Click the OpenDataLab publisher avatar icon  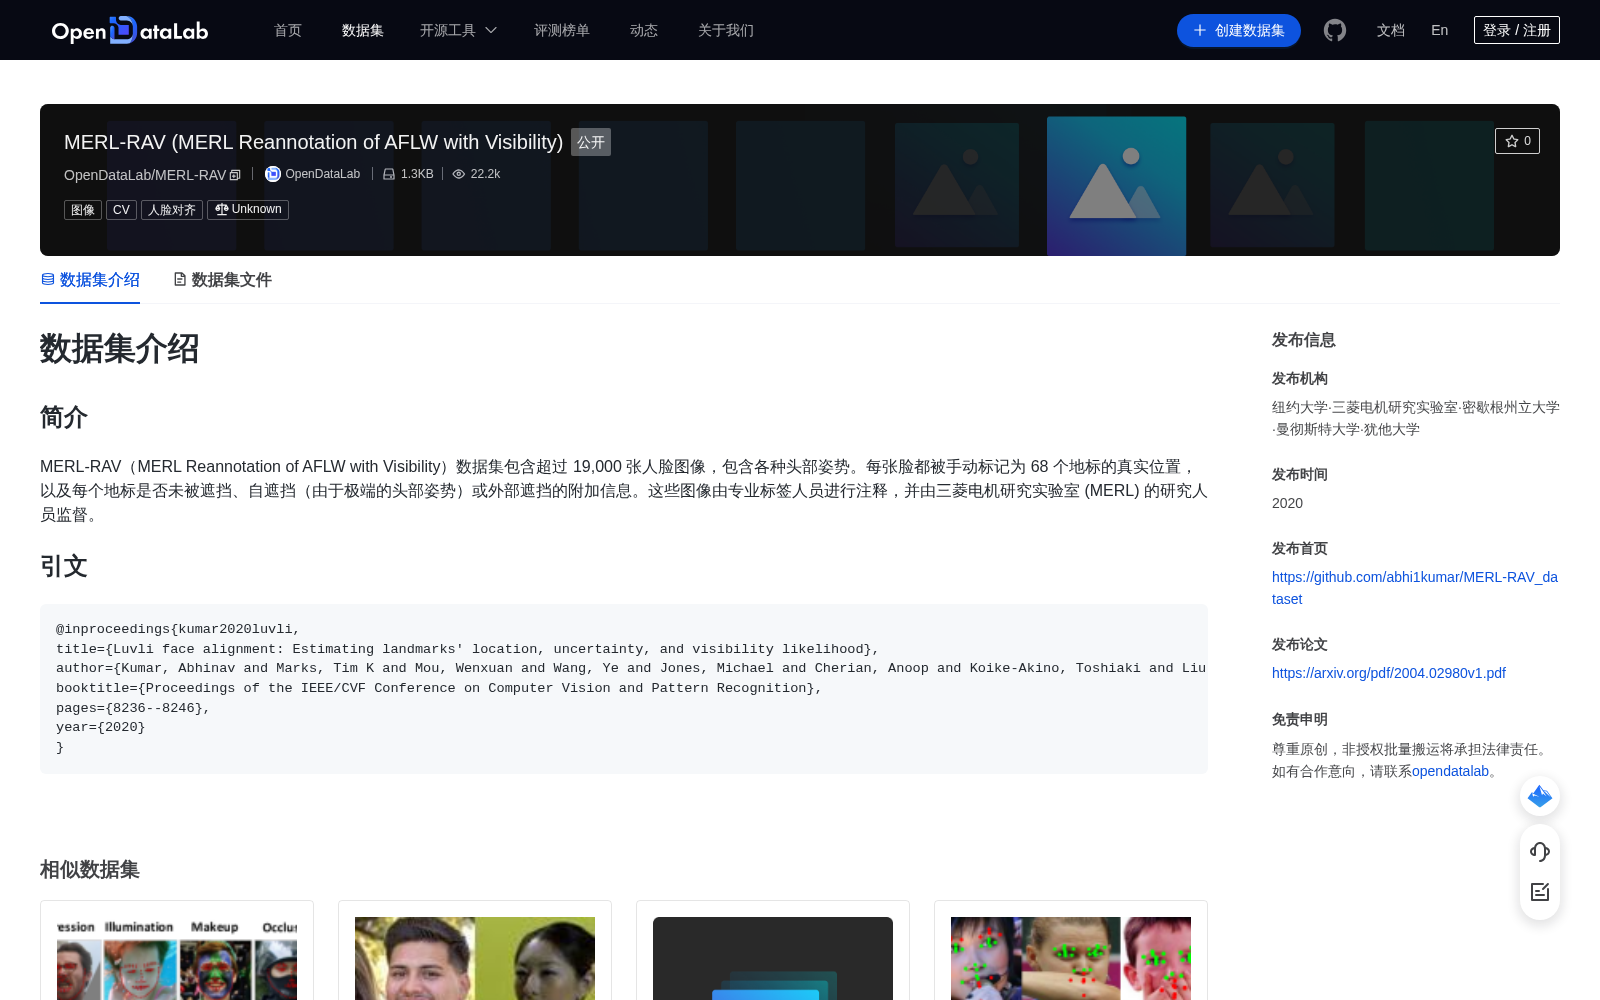click(x=273, y=174)
